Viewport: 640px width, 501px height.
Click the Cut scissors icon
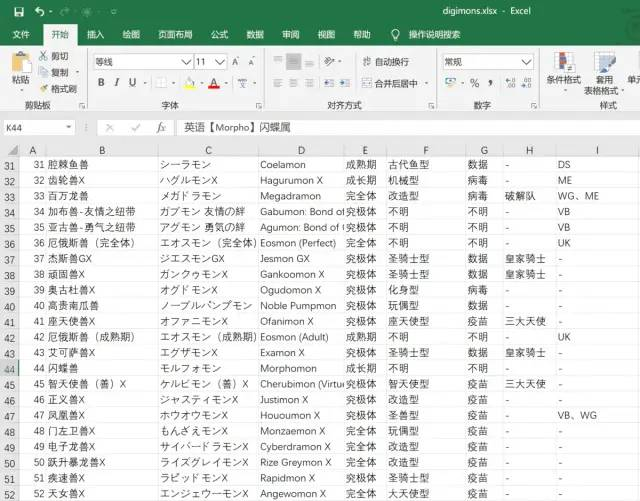tap(43, 56)
